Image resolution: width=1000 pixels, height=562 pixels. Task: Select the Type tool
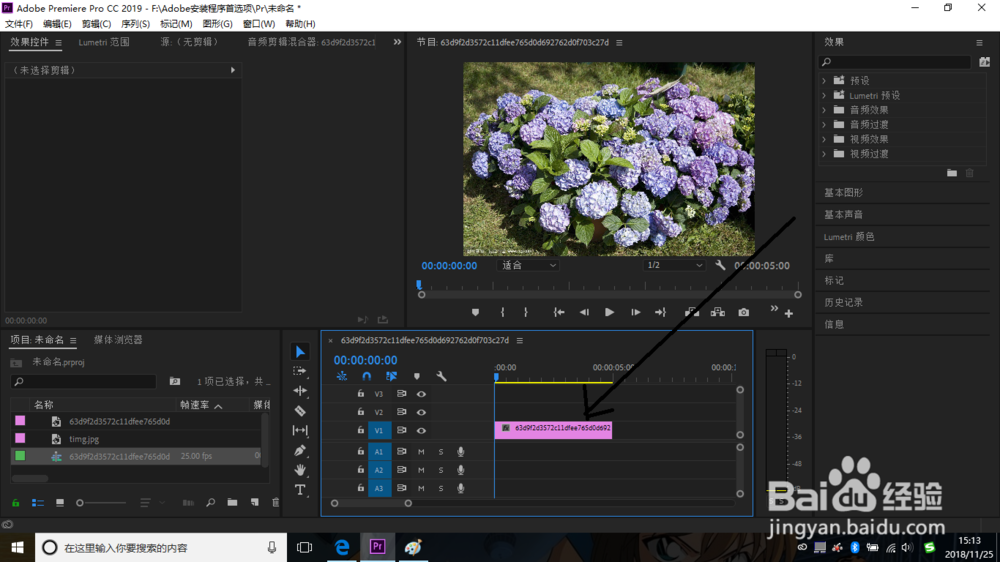pyautogui.click(x=300, y=490)
